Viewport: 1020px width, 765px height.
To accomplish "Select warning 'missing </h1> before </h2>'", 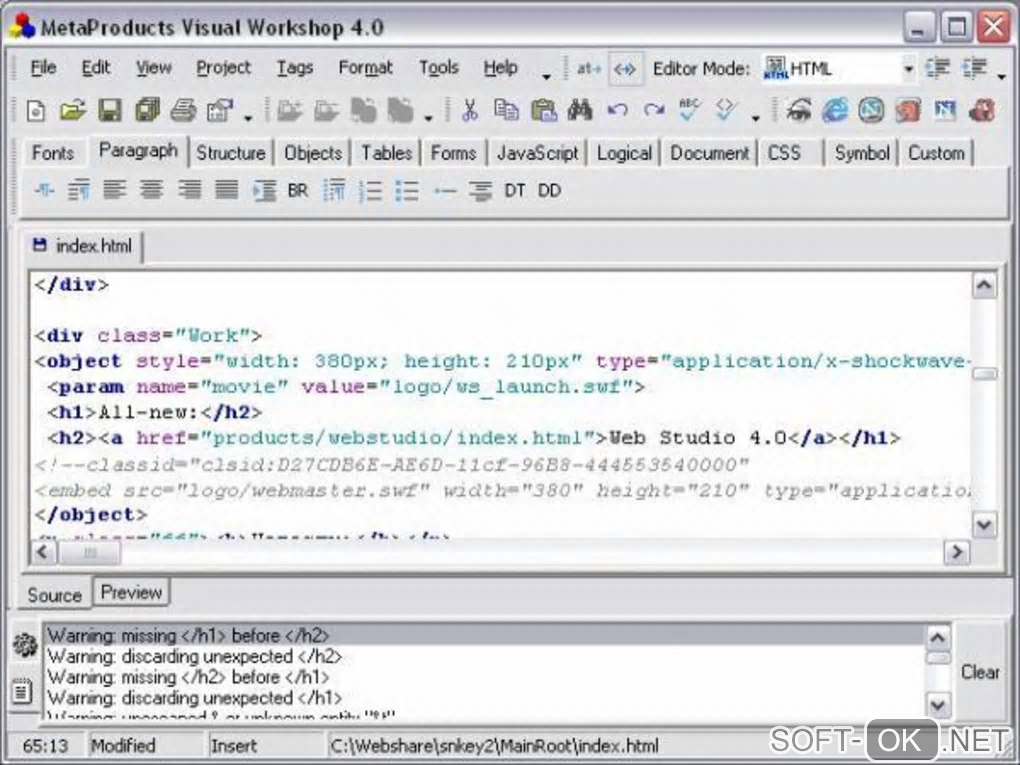I will [484, 636].
